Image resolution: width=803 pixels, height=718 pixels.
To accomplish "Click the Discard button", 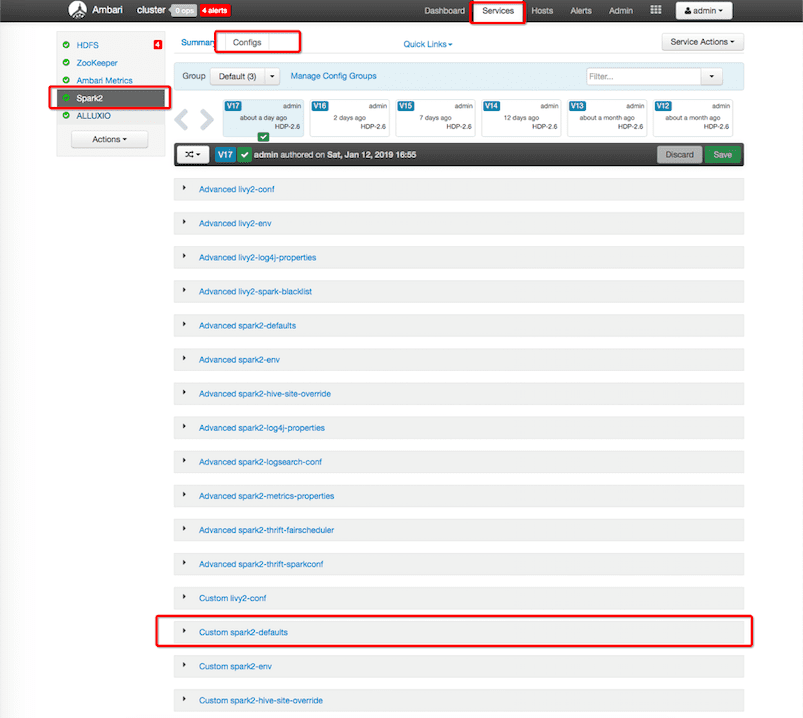I will click(679, 155).
